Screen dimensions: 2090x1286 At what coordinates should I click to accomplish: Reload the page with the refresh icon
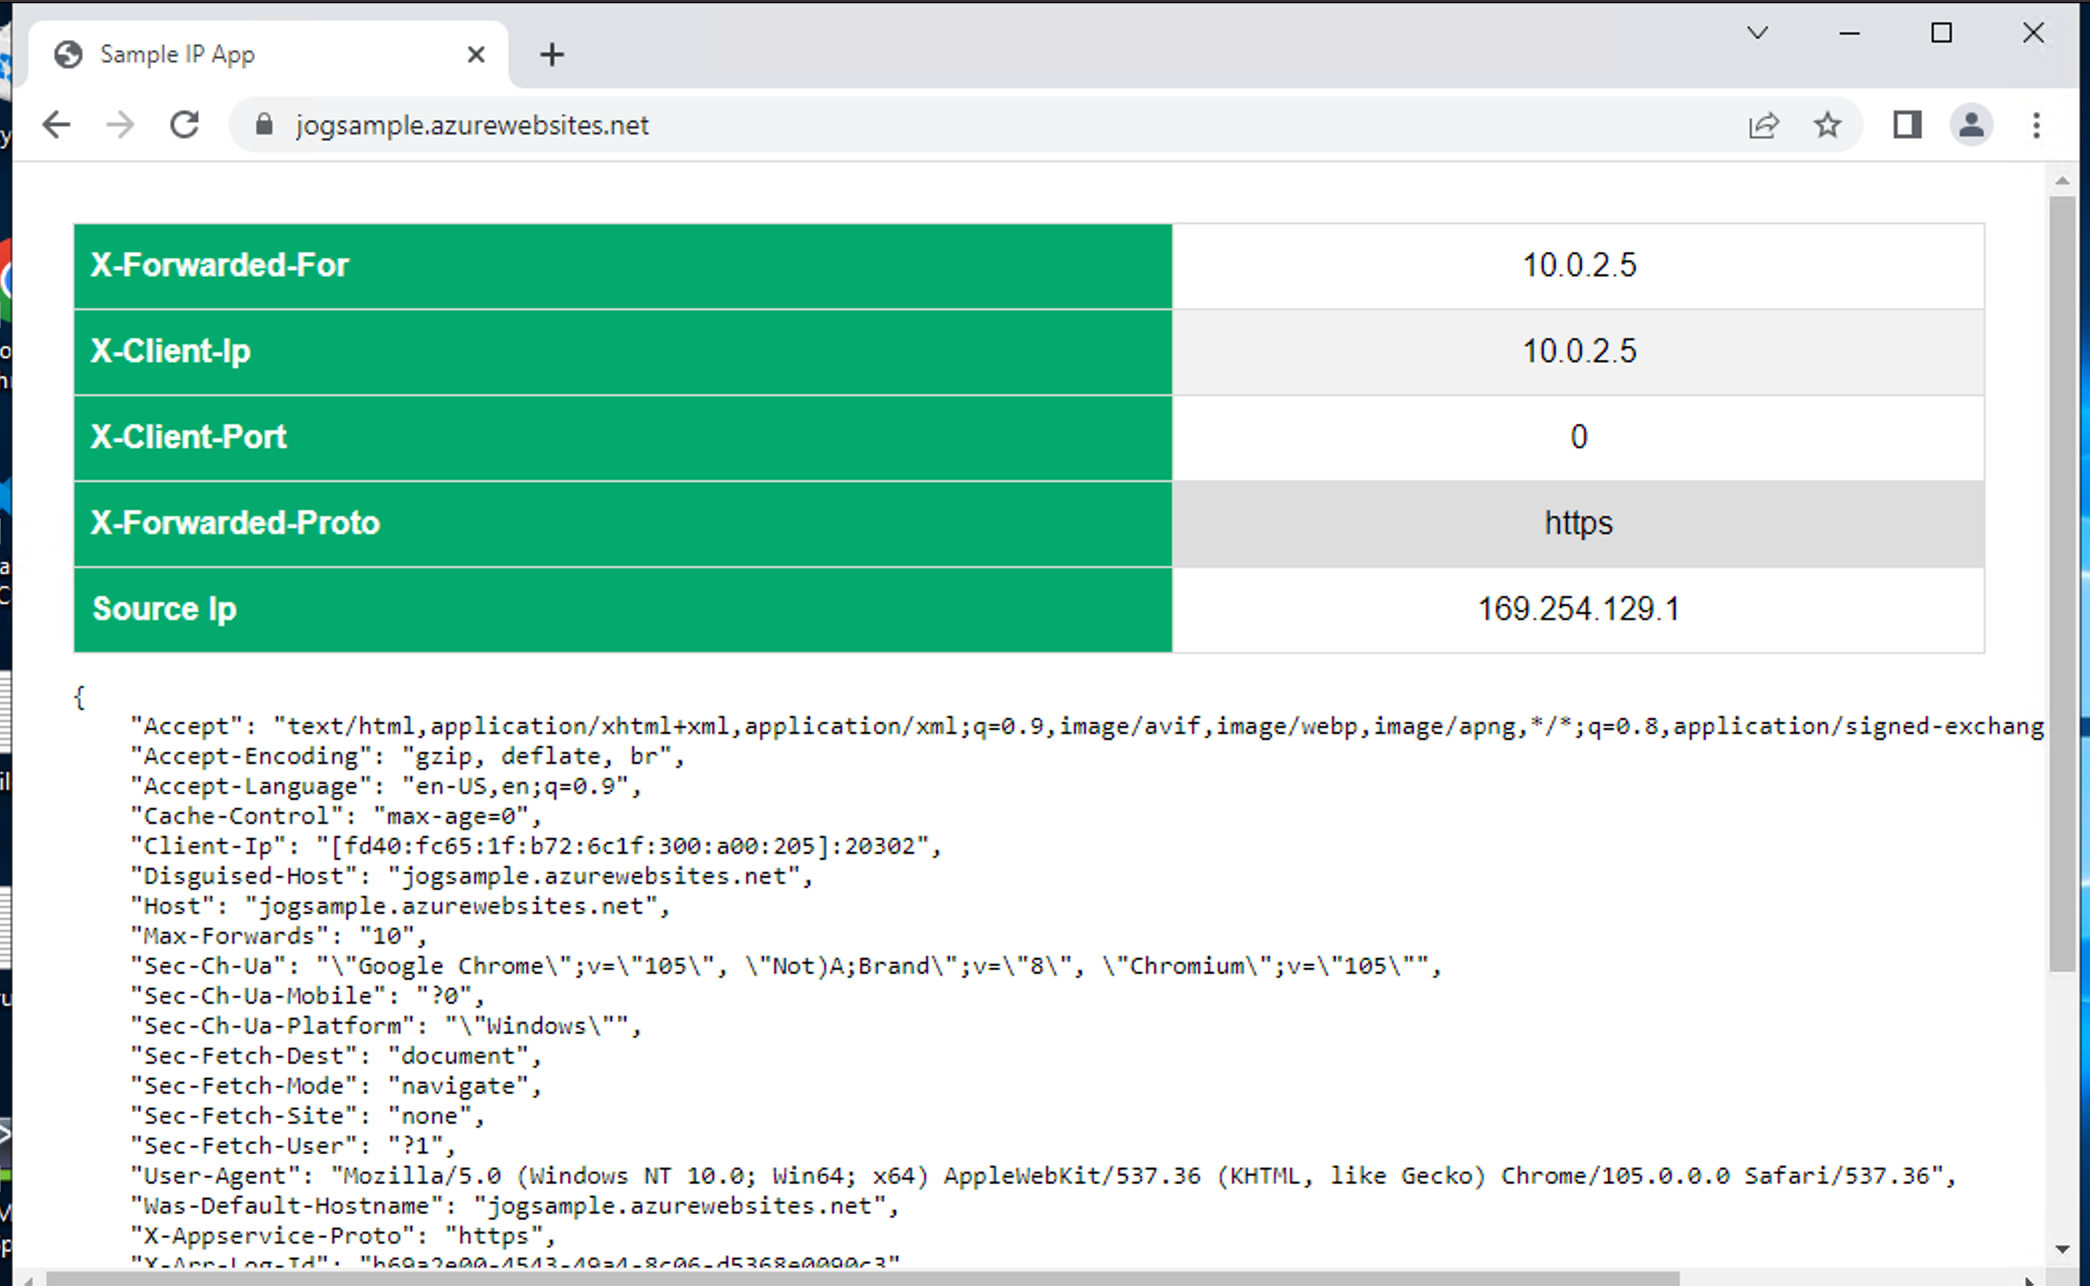pyautogui.click(x=185, y=124)
